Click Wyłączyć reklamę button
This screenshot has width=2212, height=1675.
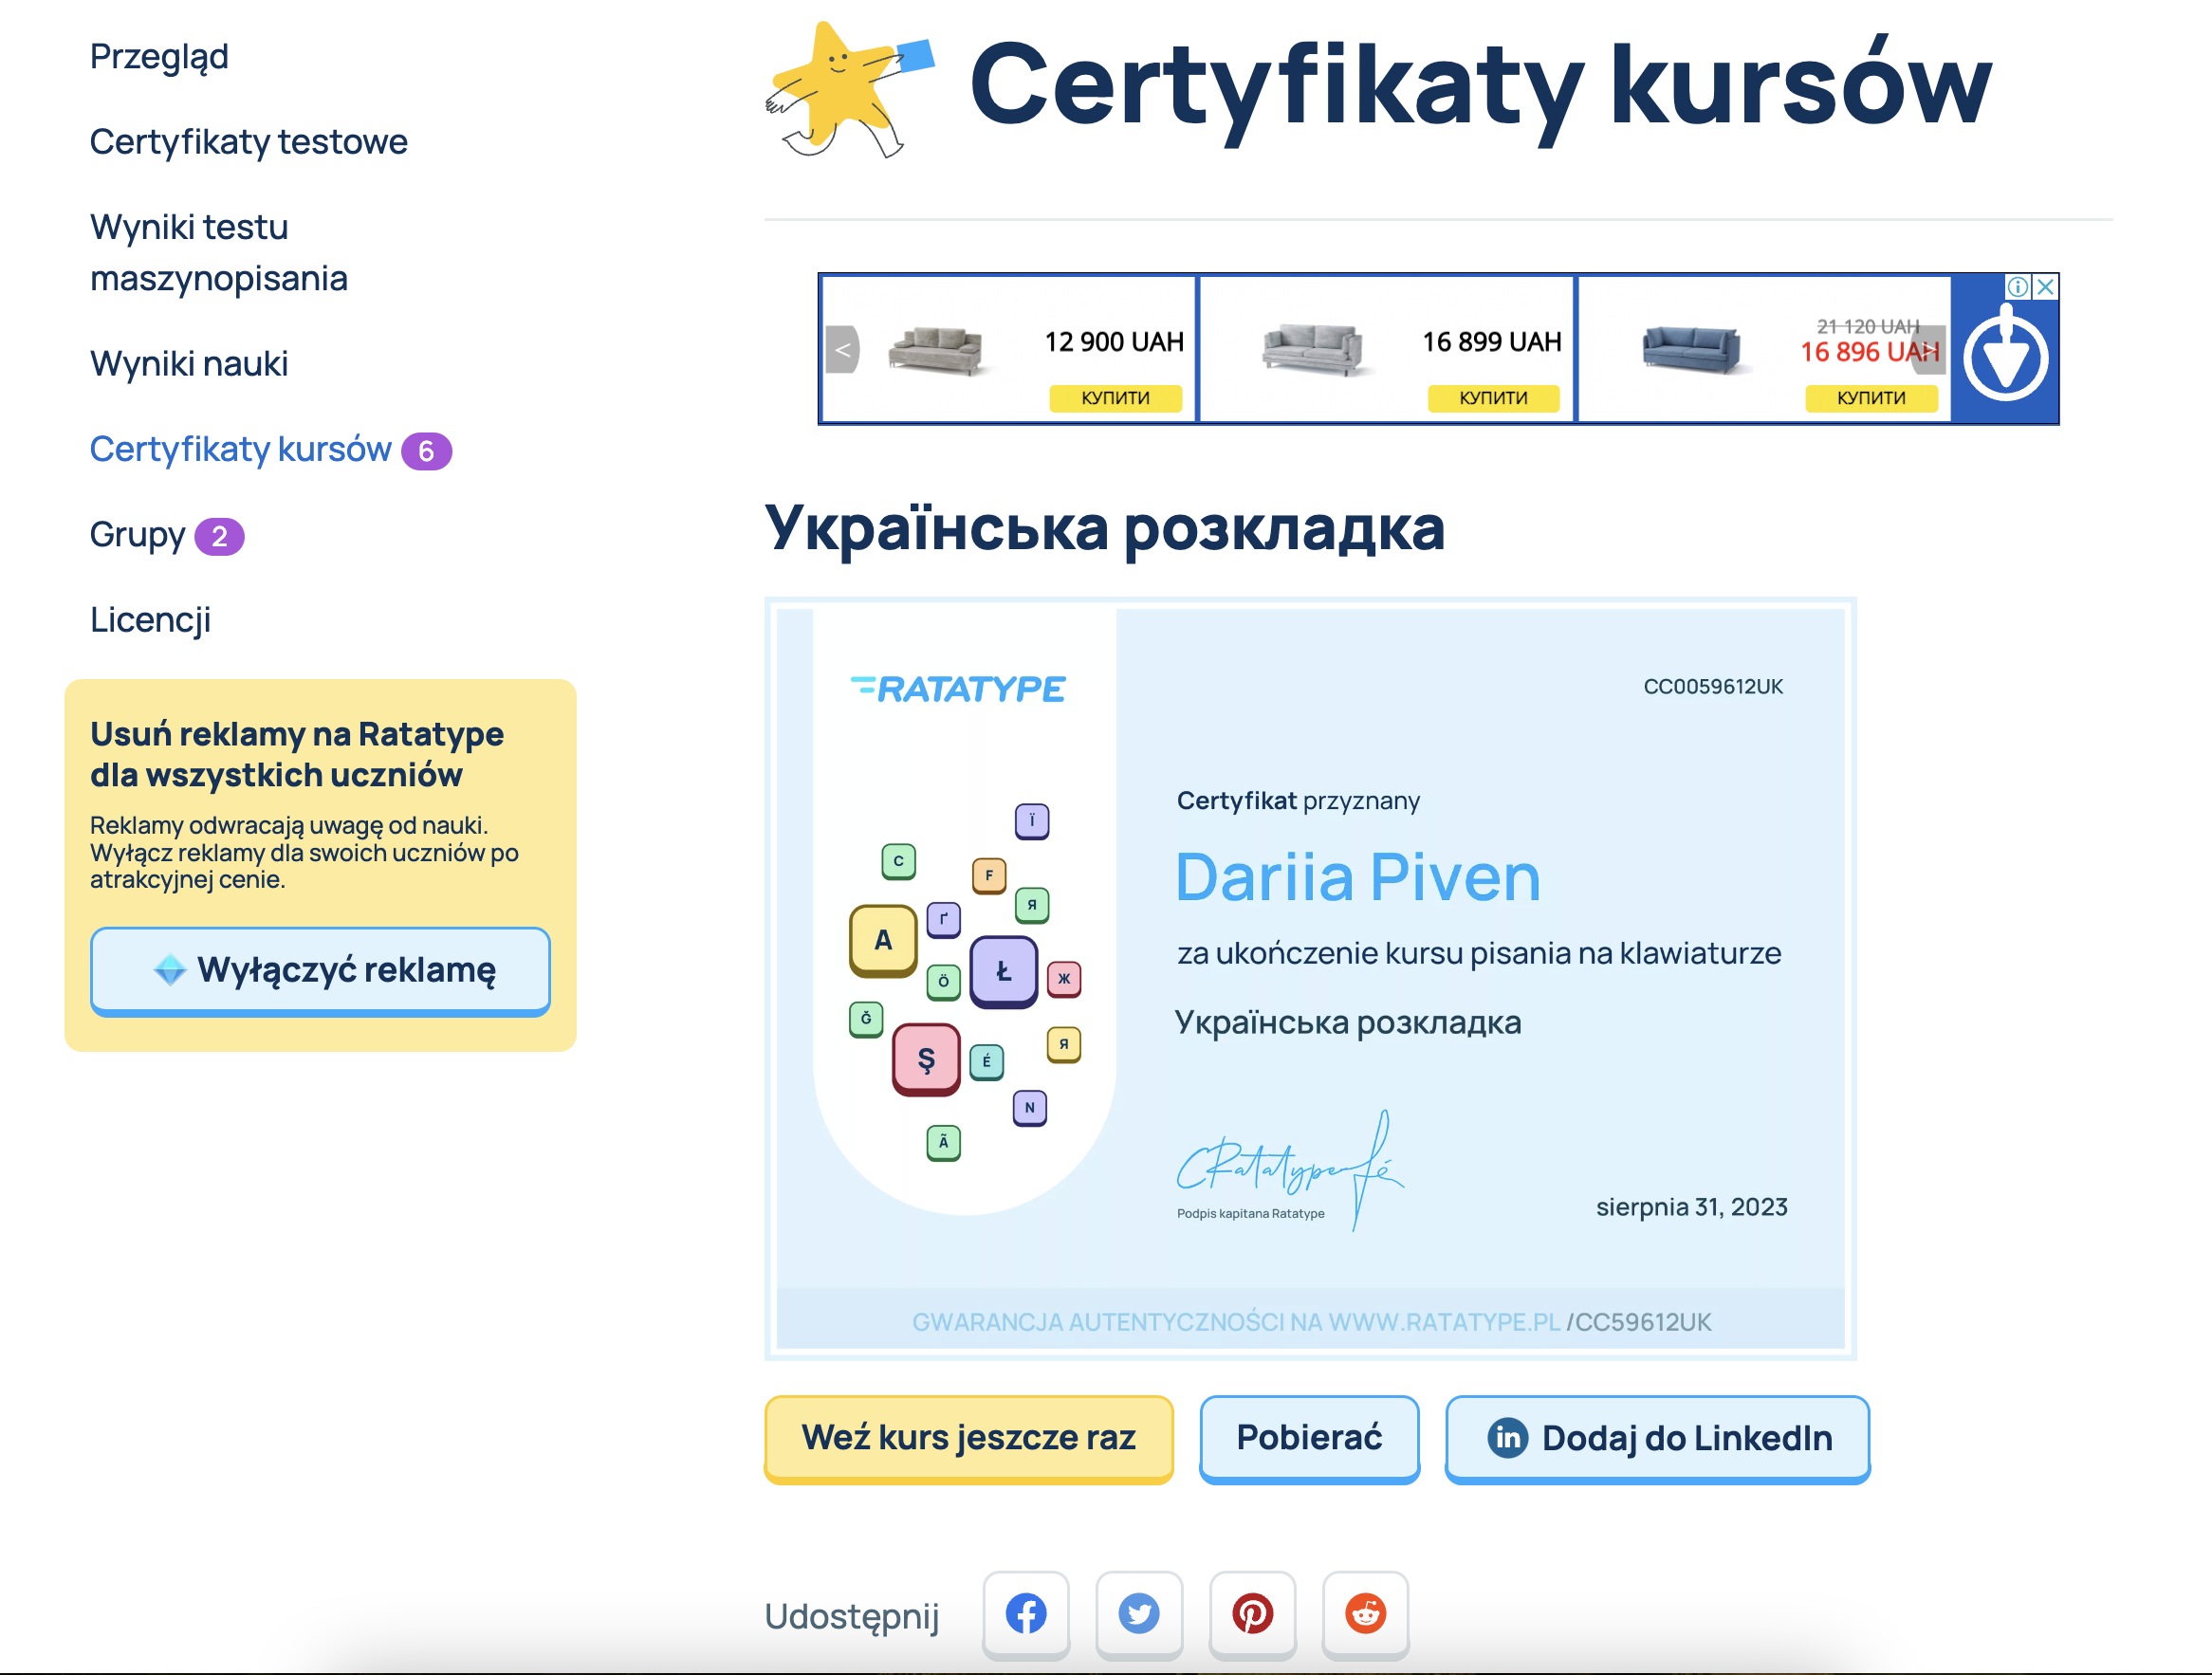click(x=320, y=970)
